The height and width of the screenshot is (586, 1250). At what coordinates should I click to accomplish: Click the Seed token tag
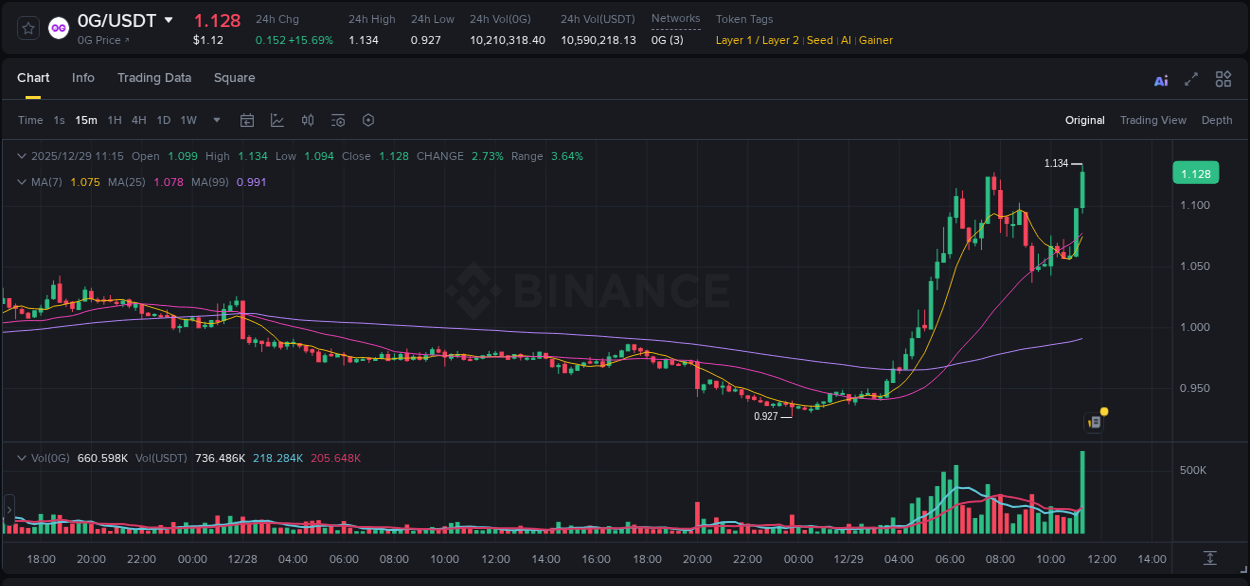pyautogui.click(x=820, y=40)
